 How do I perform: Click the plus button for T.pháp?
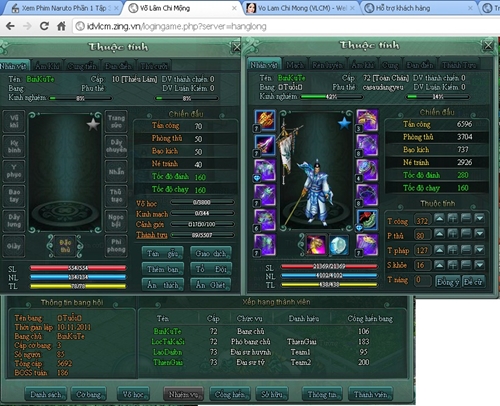pyautogui.click(x=453, y=249)
